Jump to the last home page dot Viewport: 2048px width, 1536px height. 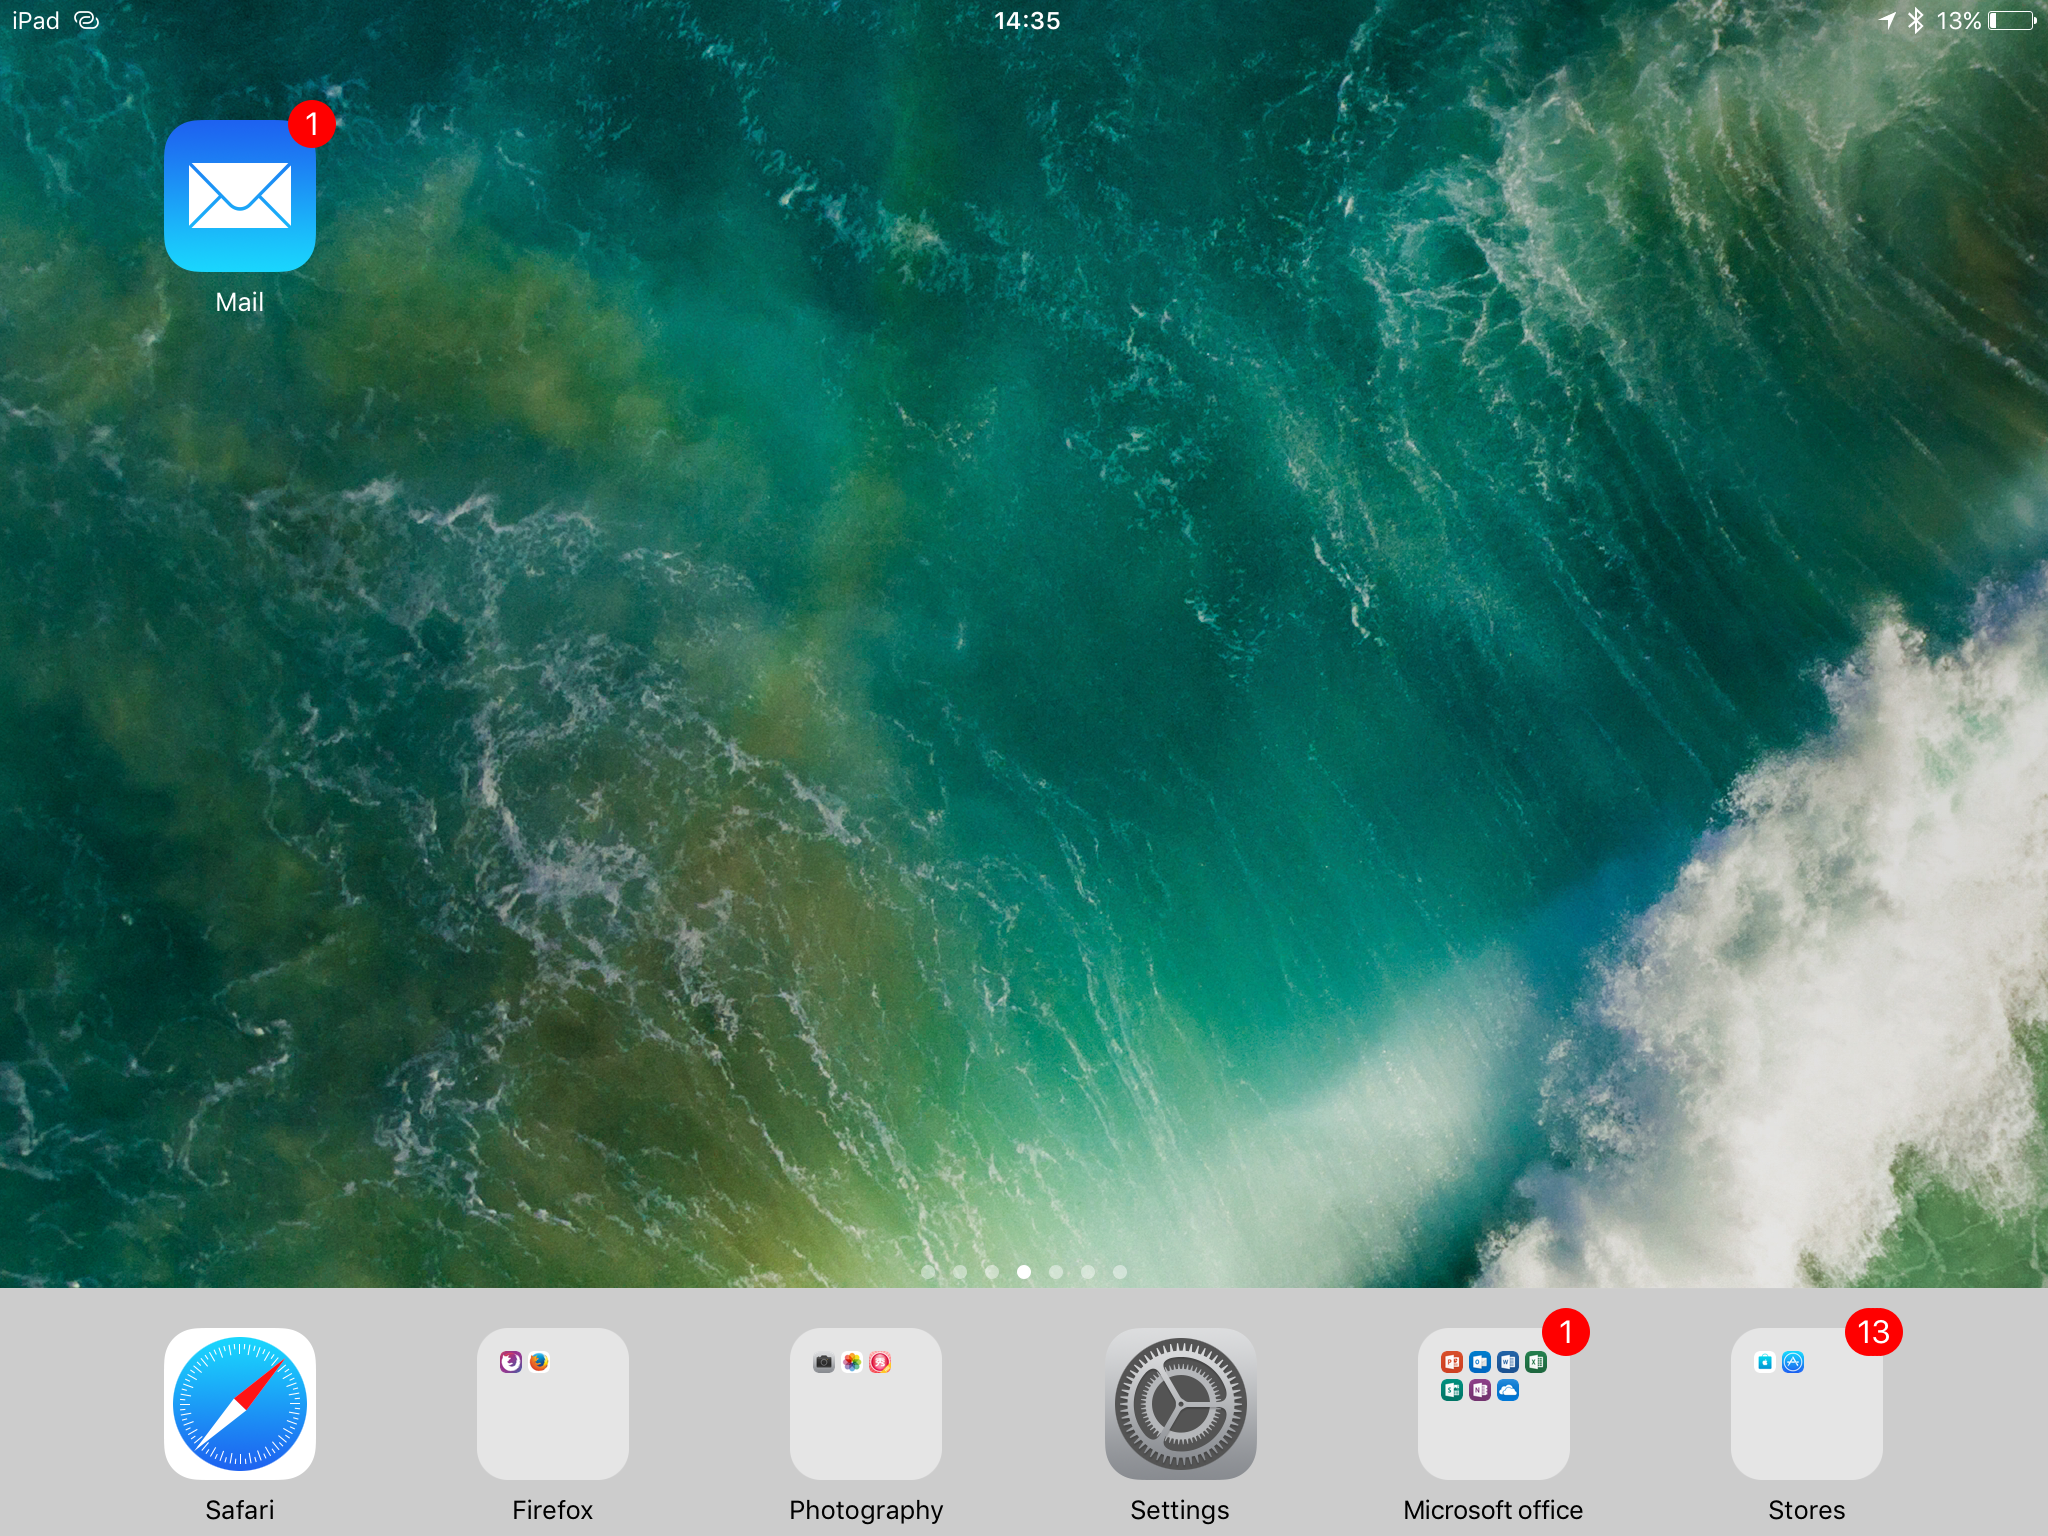(1120, 1272)
